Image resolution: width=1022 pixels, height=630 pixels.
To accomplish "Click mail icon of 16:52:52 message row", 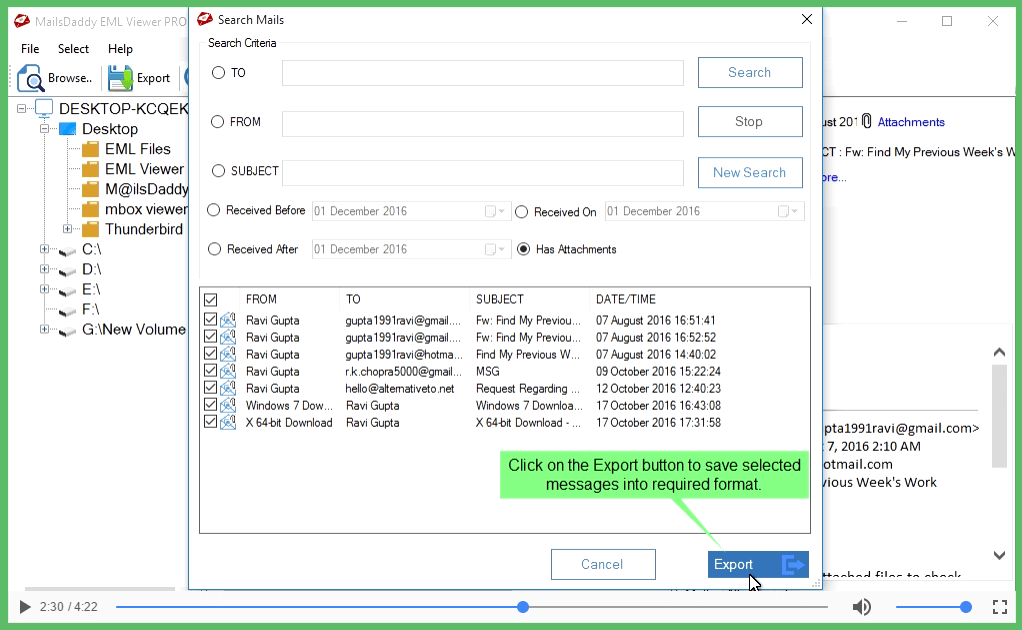I will coord(227,337).
